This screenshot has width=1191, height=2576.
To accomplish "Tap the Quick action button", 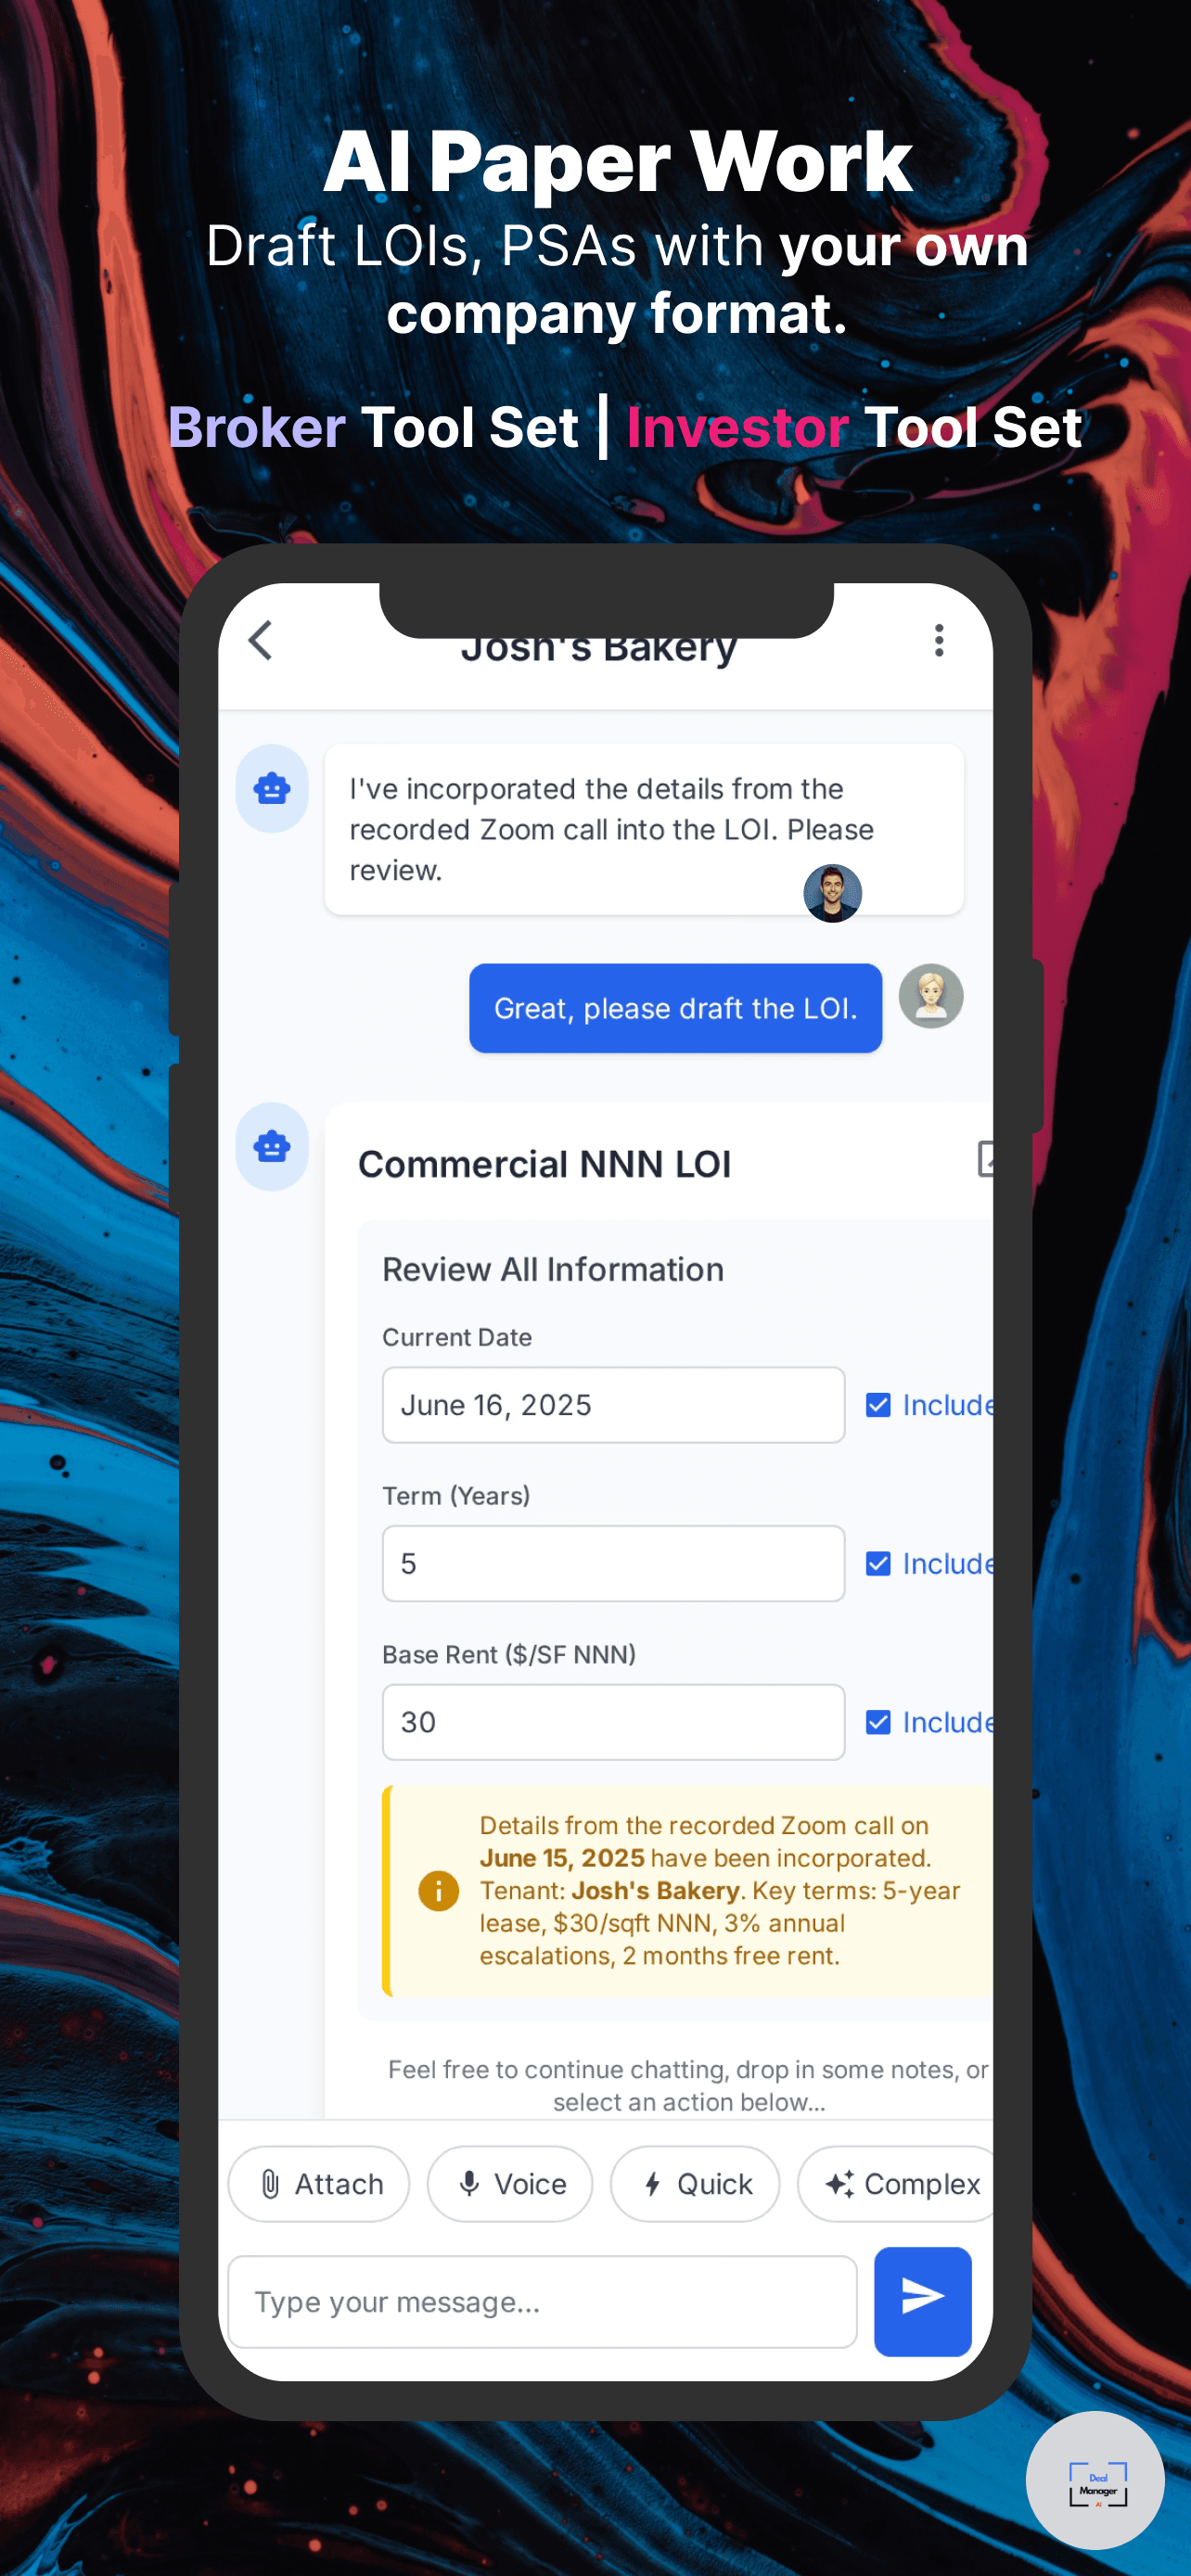I will click(694, 2184).
